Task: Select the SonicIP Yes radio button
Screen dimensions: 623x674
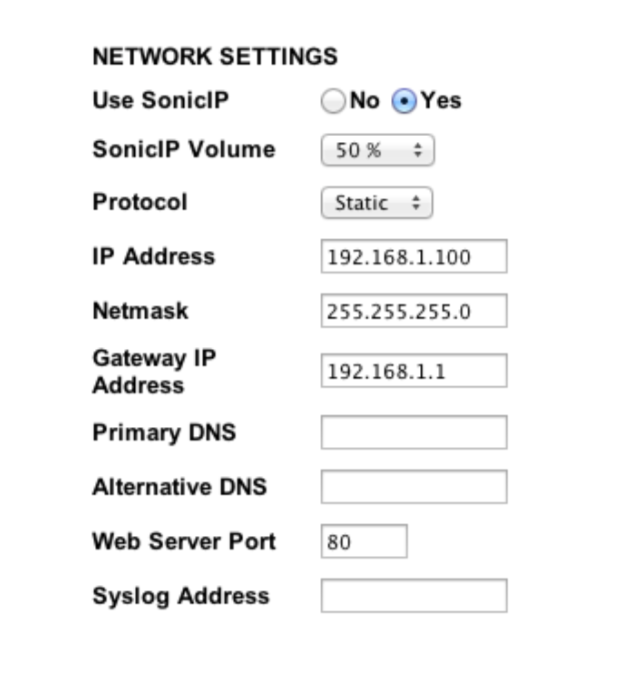Action: (x=404, y=101)
